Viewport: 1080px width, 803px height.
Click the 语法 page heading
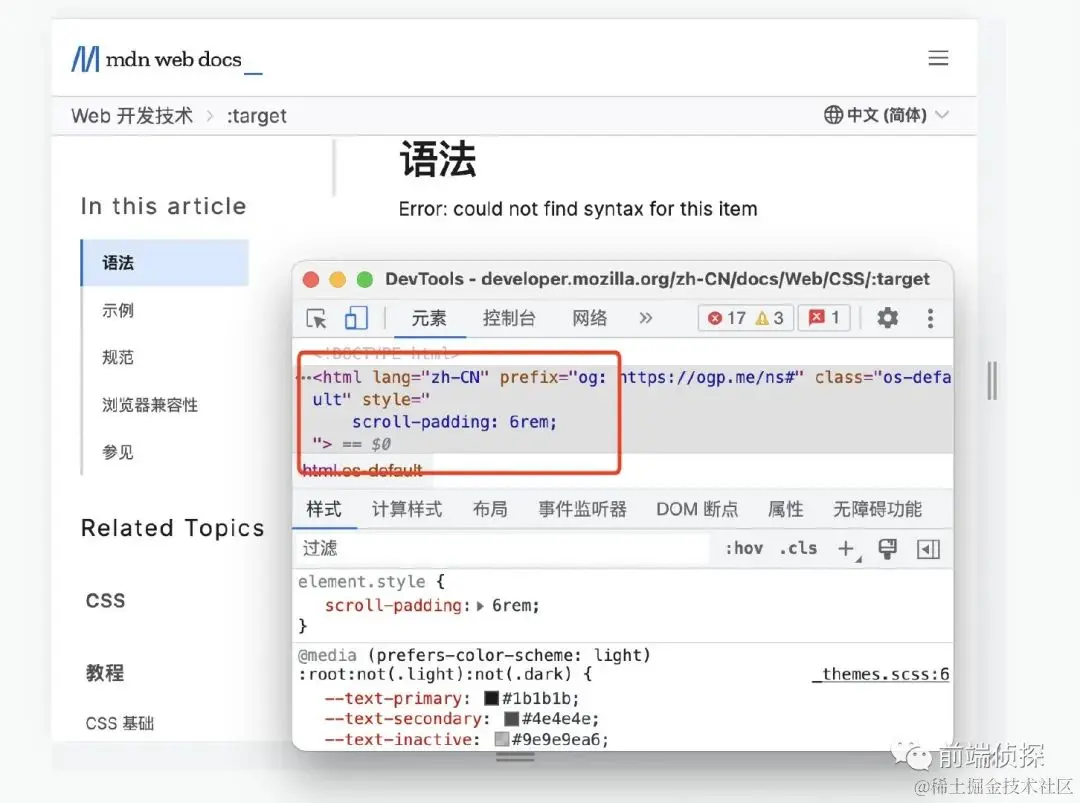click(437, 159)
